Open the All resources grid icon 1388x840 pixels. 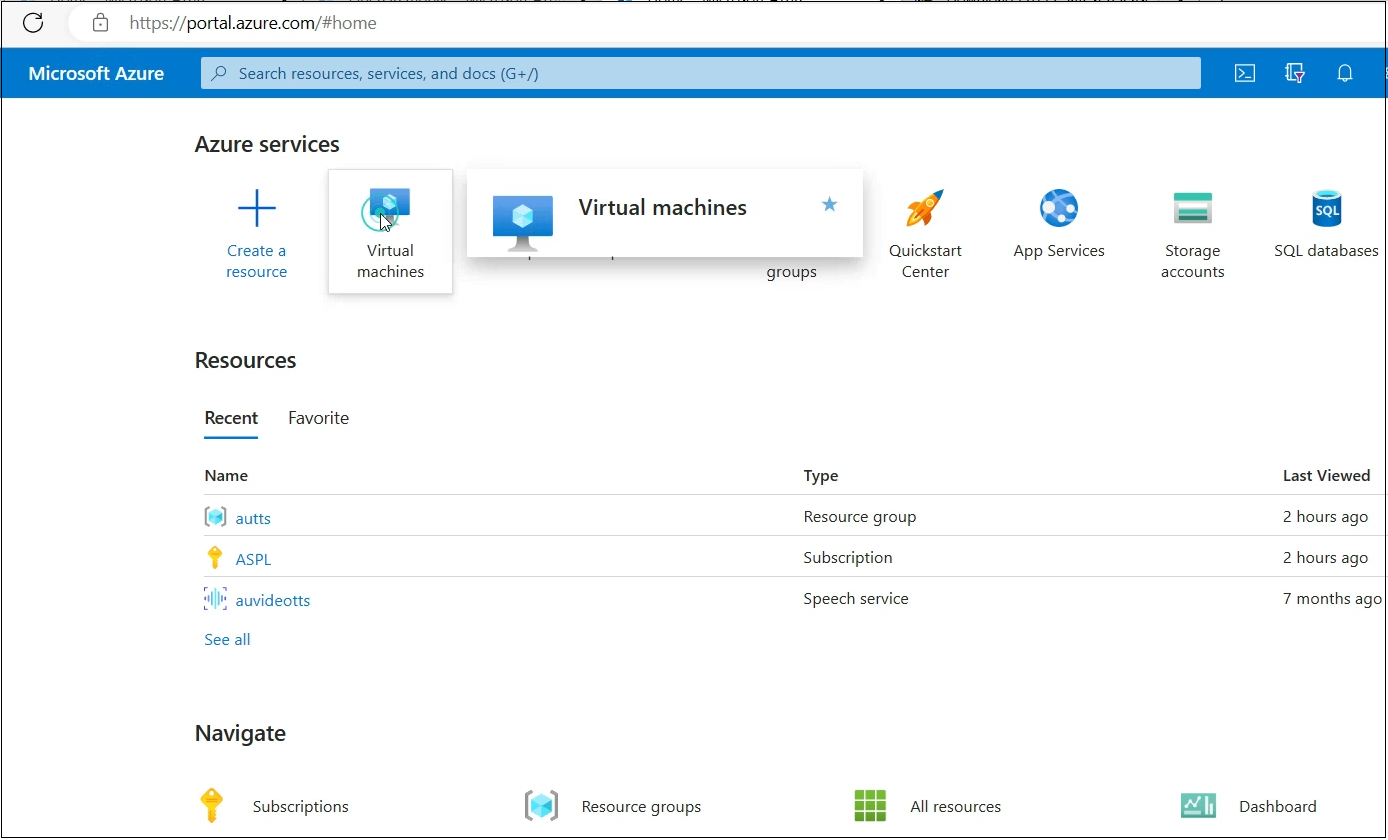pos(870,806)
